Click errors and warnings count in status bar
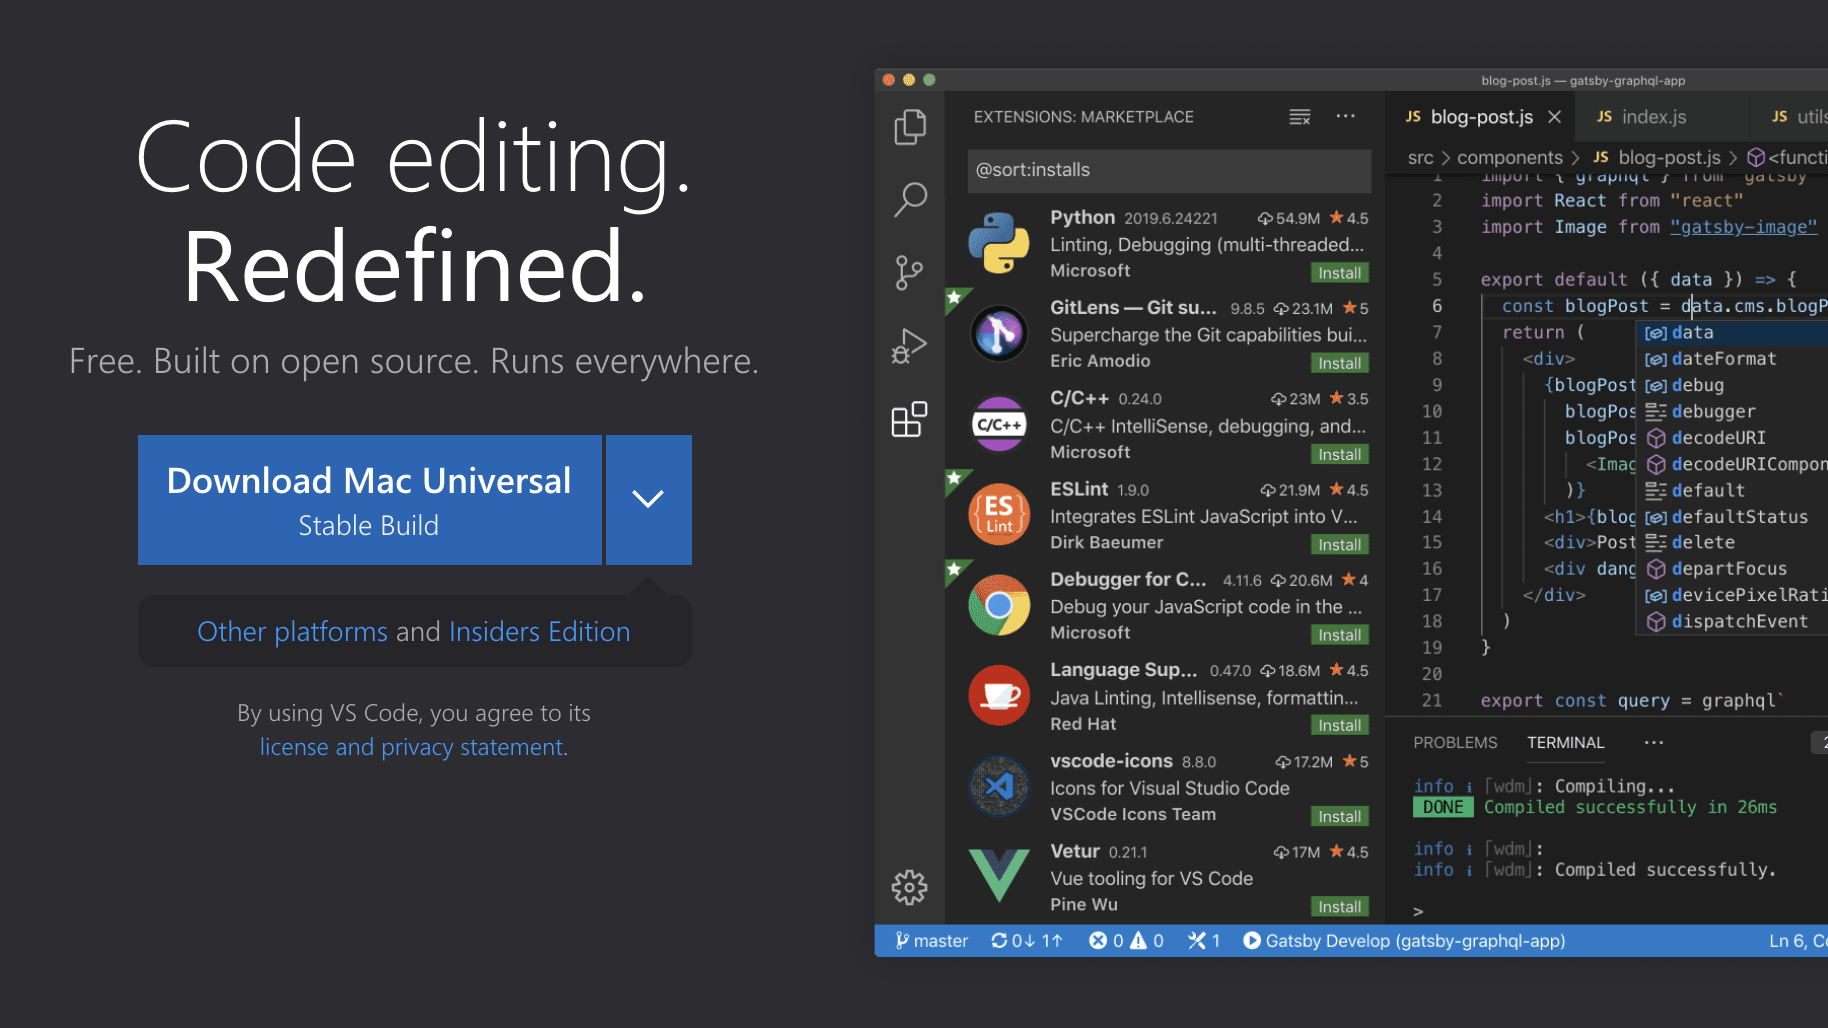Viewport: 1828px width, 1028px height. pos(1126,941)
